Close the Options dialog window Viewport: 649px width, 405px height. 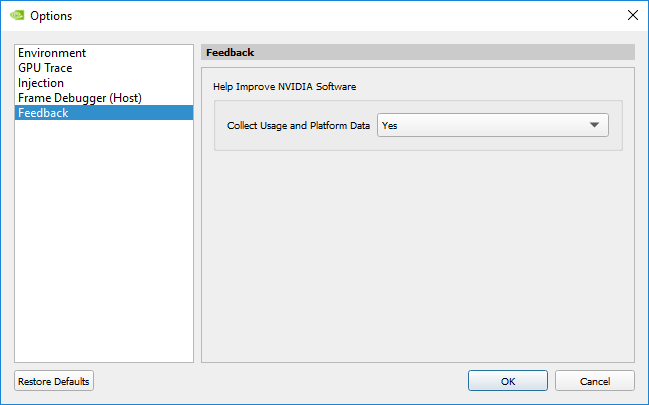pos(631,16)
